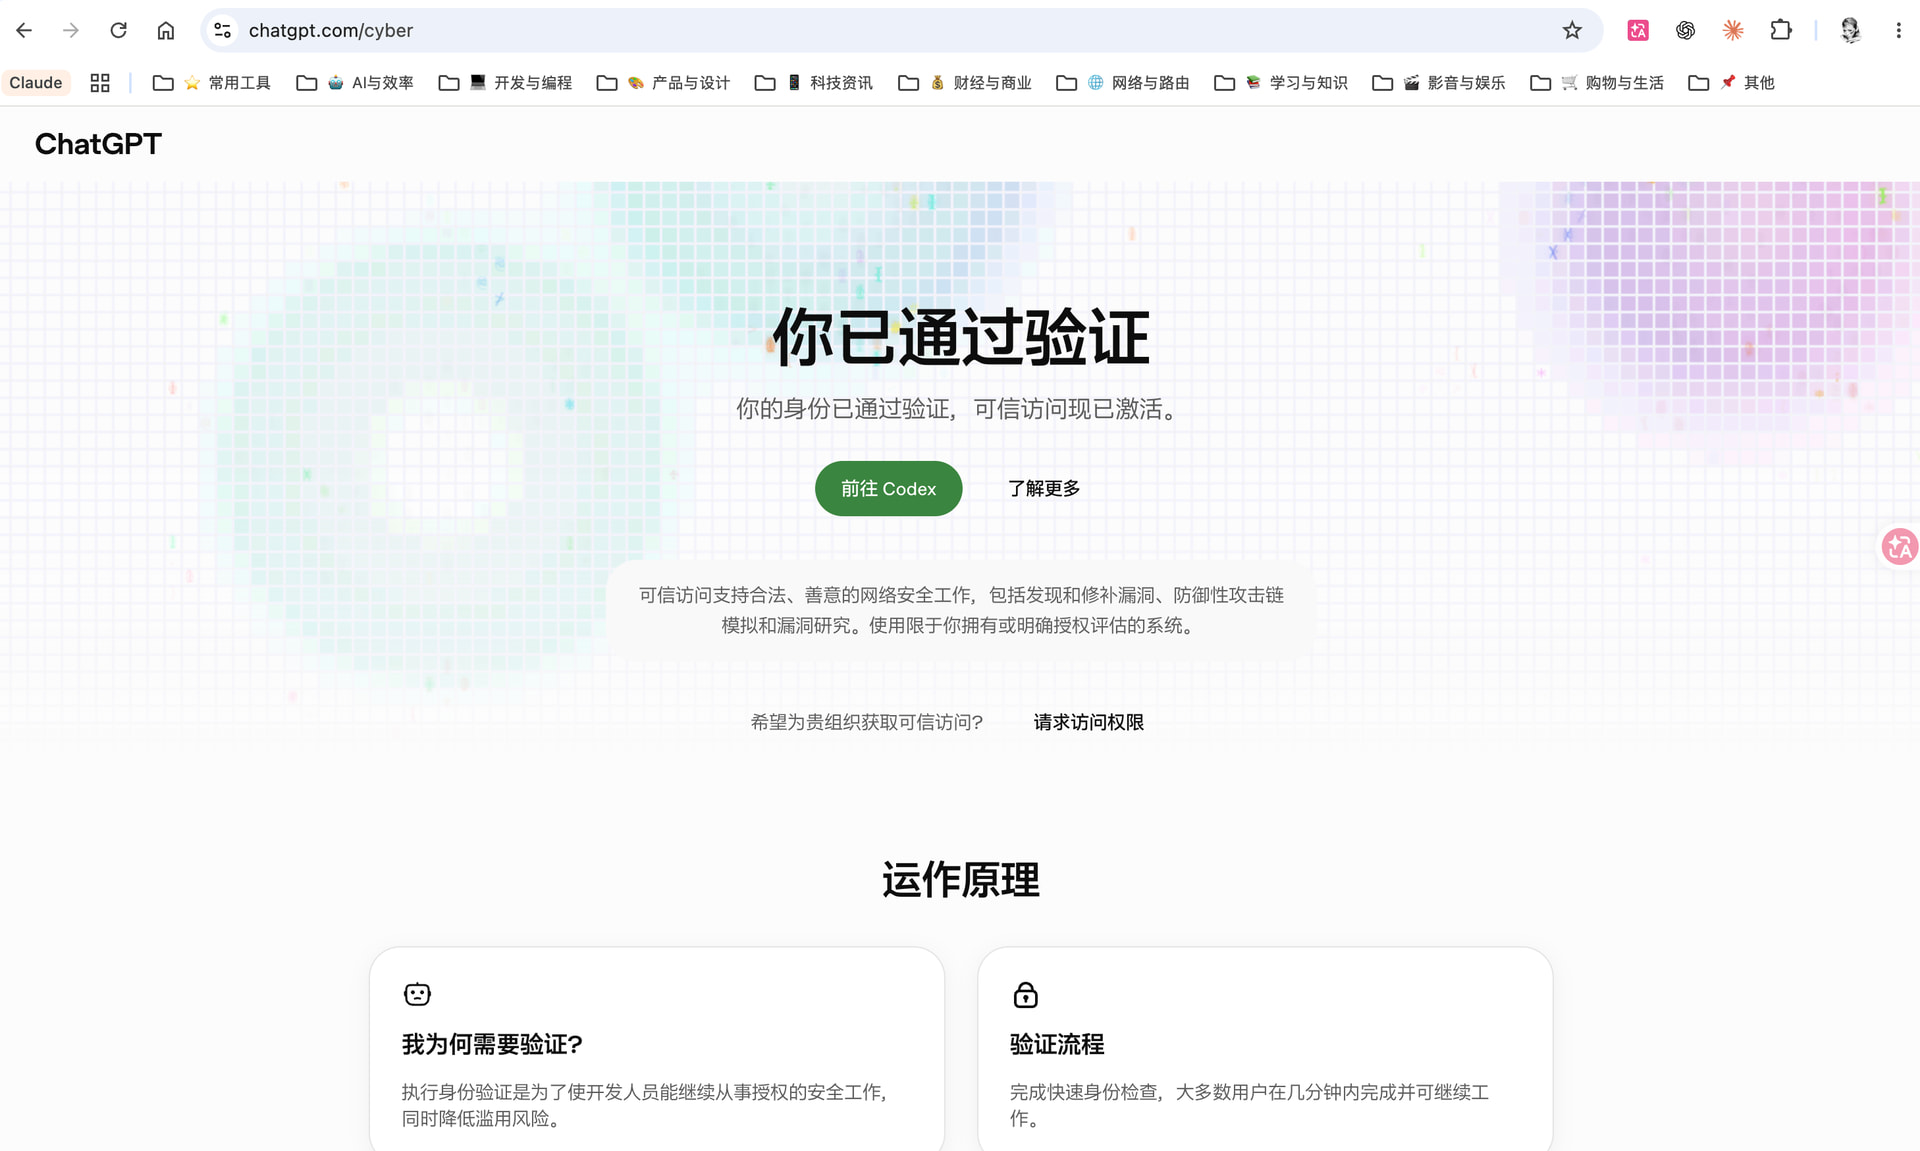Bookmark this page with the star icon
This screenshot has height=1151, width=1920.
tap(1572, 31)
